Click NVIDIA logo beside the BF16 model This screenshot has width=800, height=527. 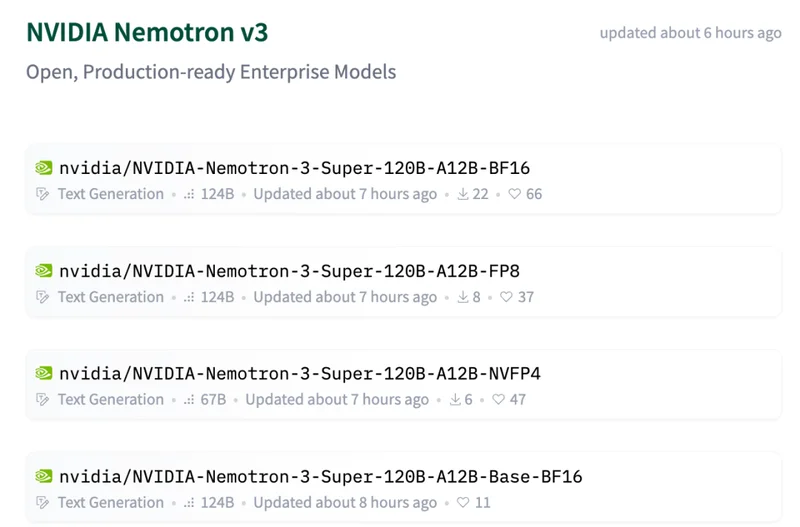point(43,168)
